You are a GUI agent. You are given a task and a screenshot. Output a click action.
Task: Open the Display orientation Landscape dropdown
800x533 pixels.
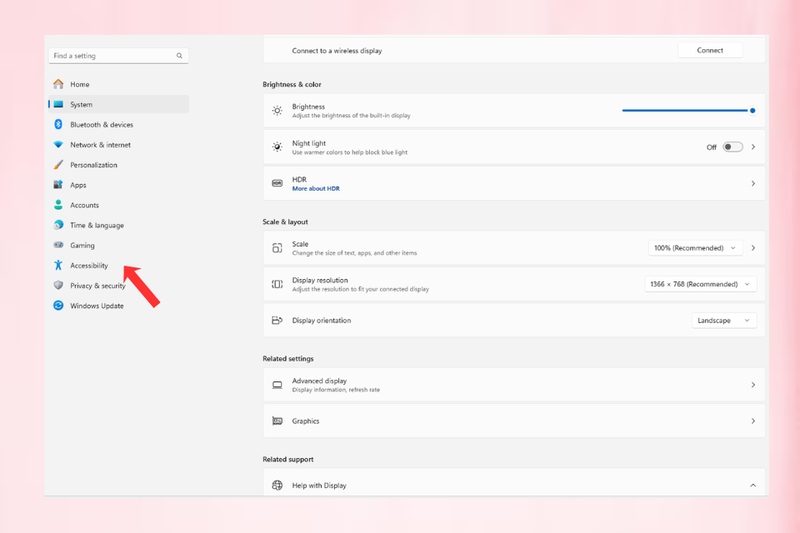pyautogui.click(x=723, y=320)
